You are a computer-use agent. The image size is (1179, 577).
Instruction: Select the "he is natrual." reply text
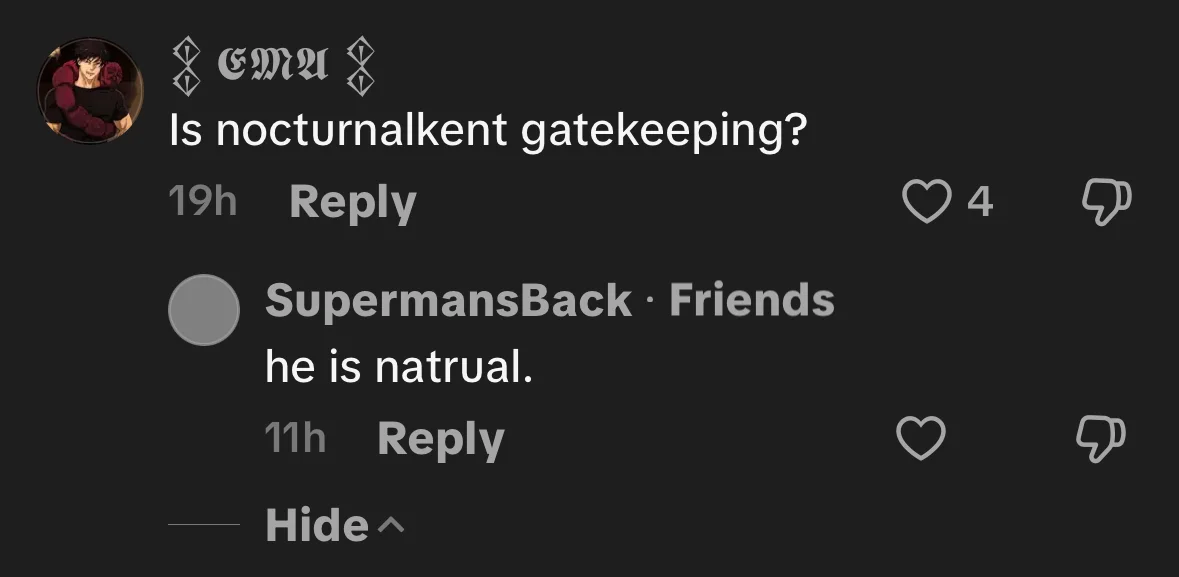(398, 368)
